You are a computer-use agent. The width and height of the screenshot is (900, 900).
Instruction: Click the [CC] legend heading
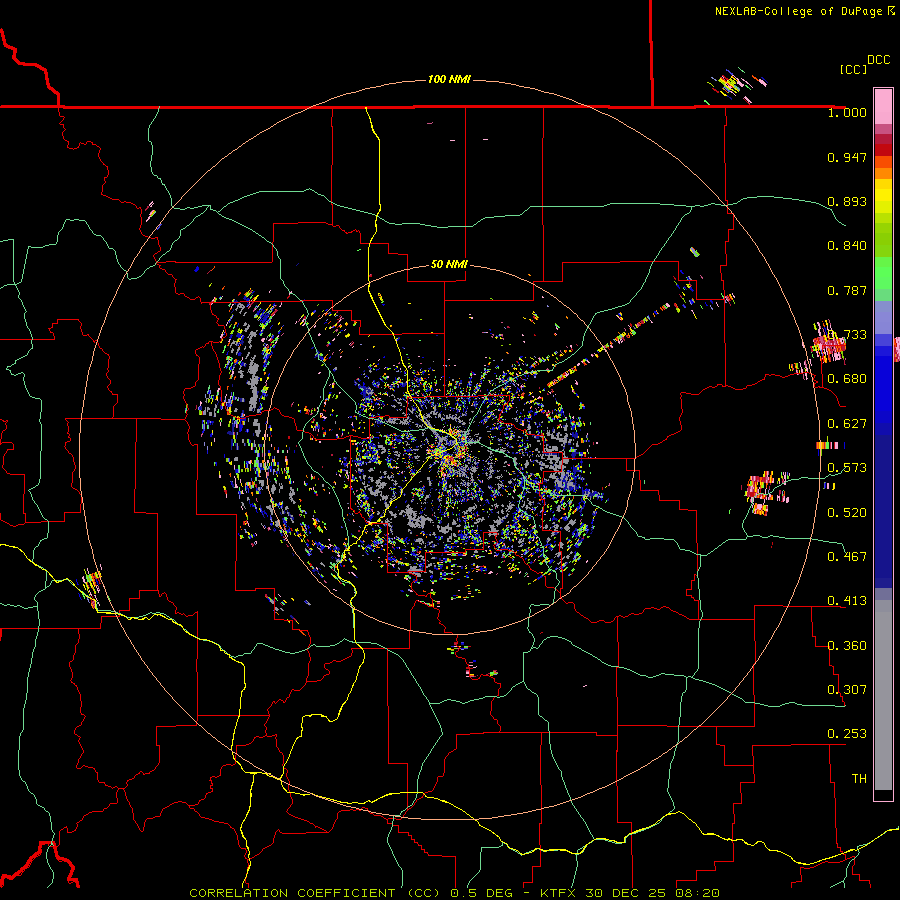(853, 69)
